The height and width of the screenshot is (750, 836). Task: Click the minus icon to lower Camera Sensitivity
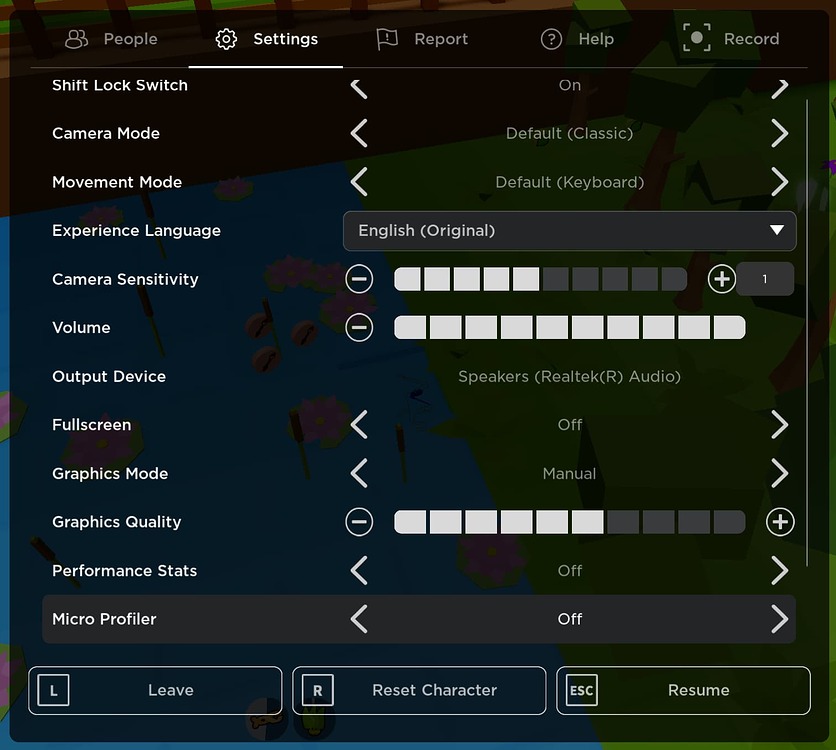click(x=359, y=279)
